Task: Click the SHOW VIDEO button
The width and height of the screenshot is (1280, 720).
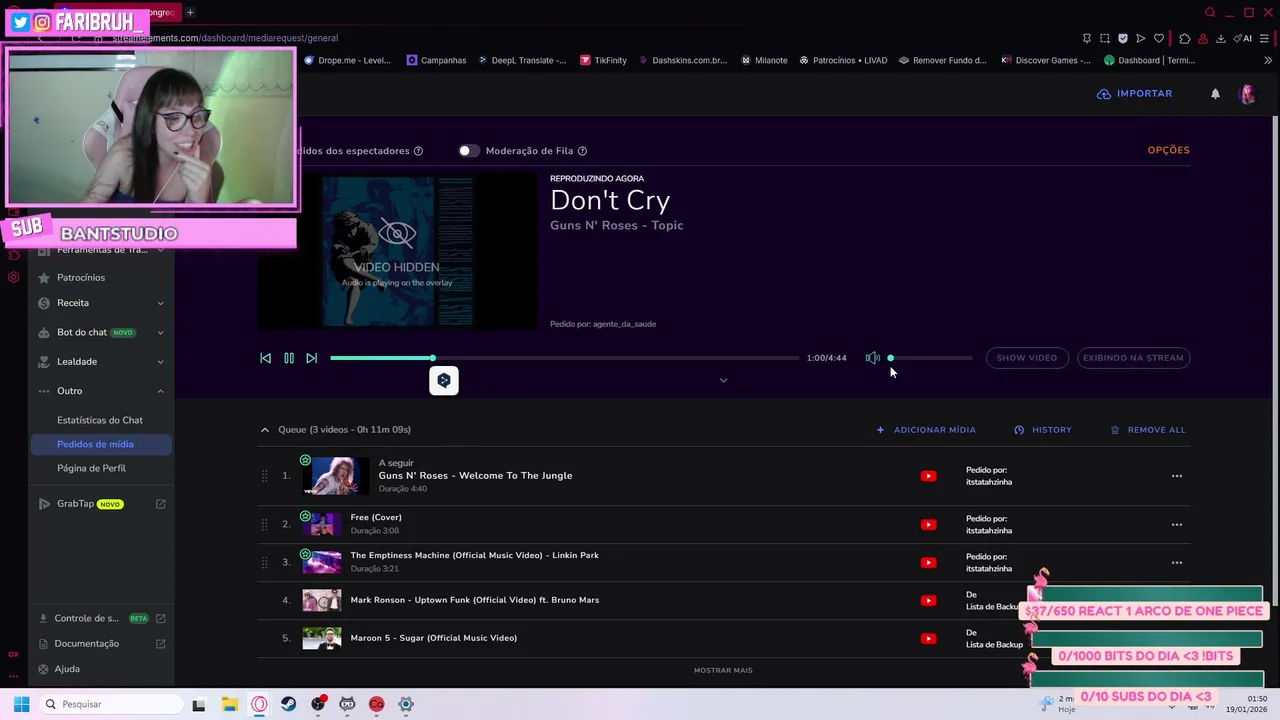Action: [1026, 358]
